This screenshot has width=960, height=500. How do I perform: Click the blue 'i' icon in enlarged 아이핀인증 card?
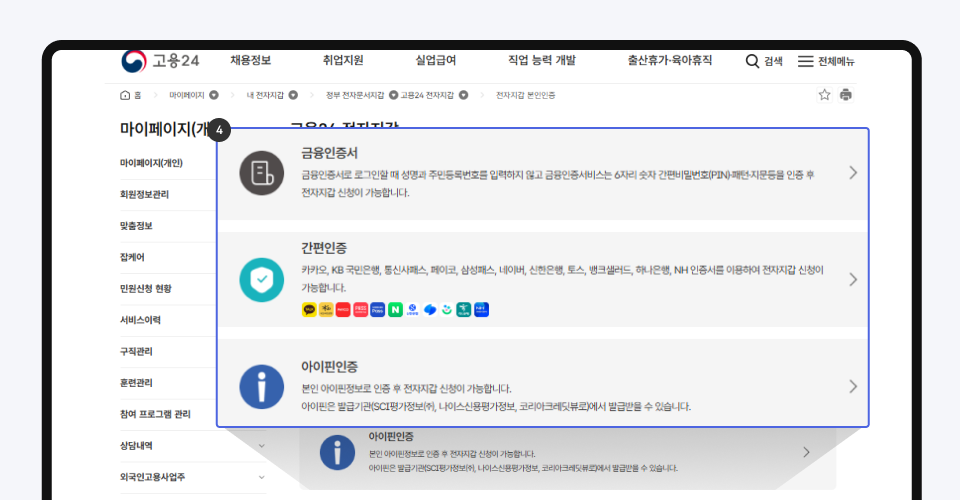tap(261, 387)
